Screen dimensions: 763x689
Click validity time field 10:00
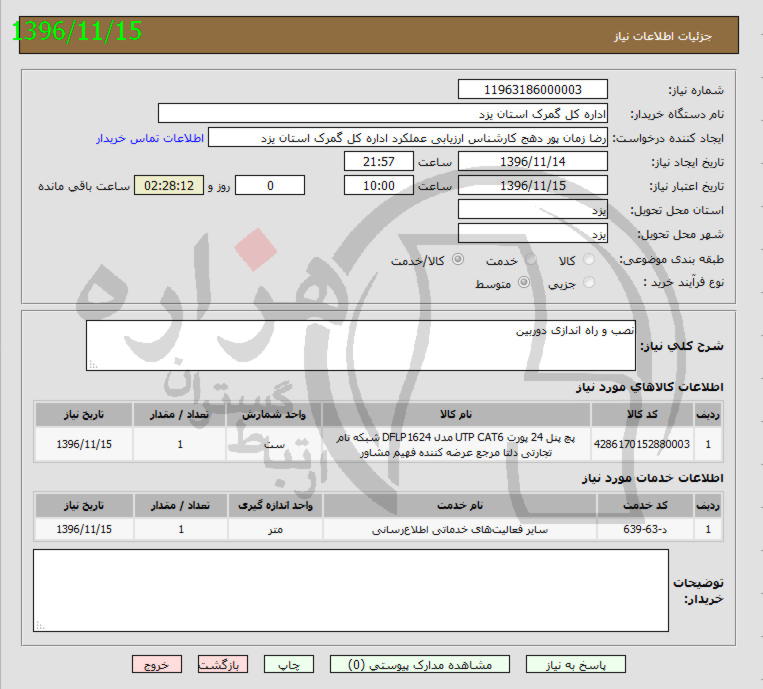point(379,185)
